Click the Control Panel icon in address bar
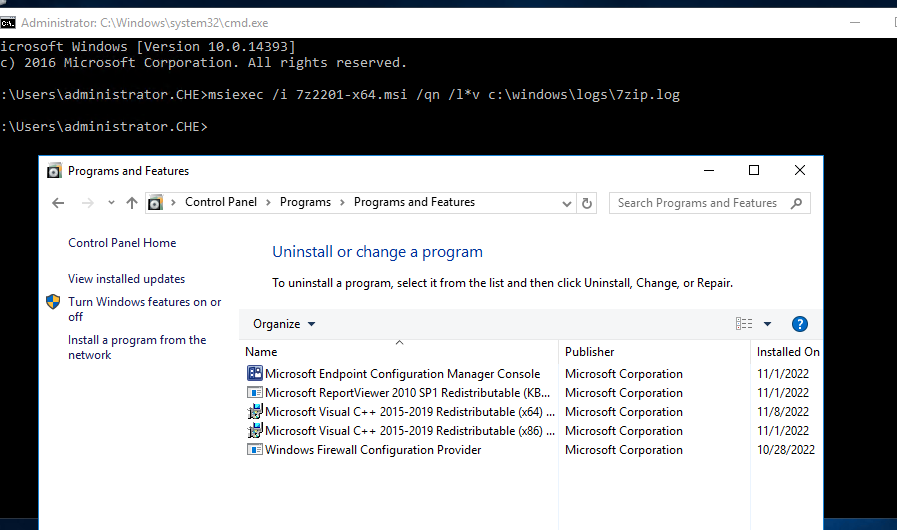This screenshot has height=530, width=897. (x=155, y=203)
